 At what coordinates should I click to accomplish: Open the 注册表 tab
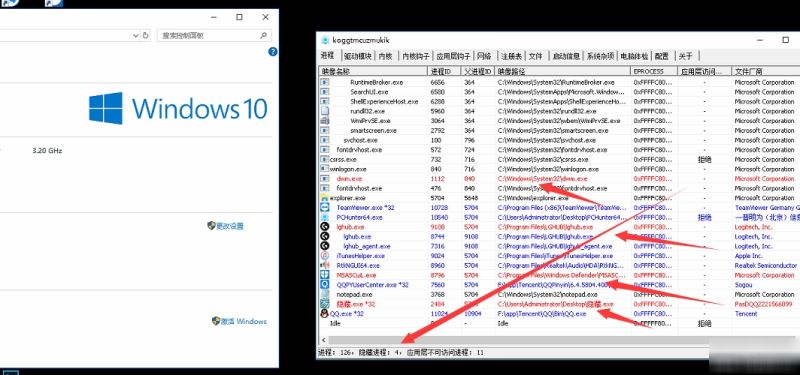(x=511, y=56)
